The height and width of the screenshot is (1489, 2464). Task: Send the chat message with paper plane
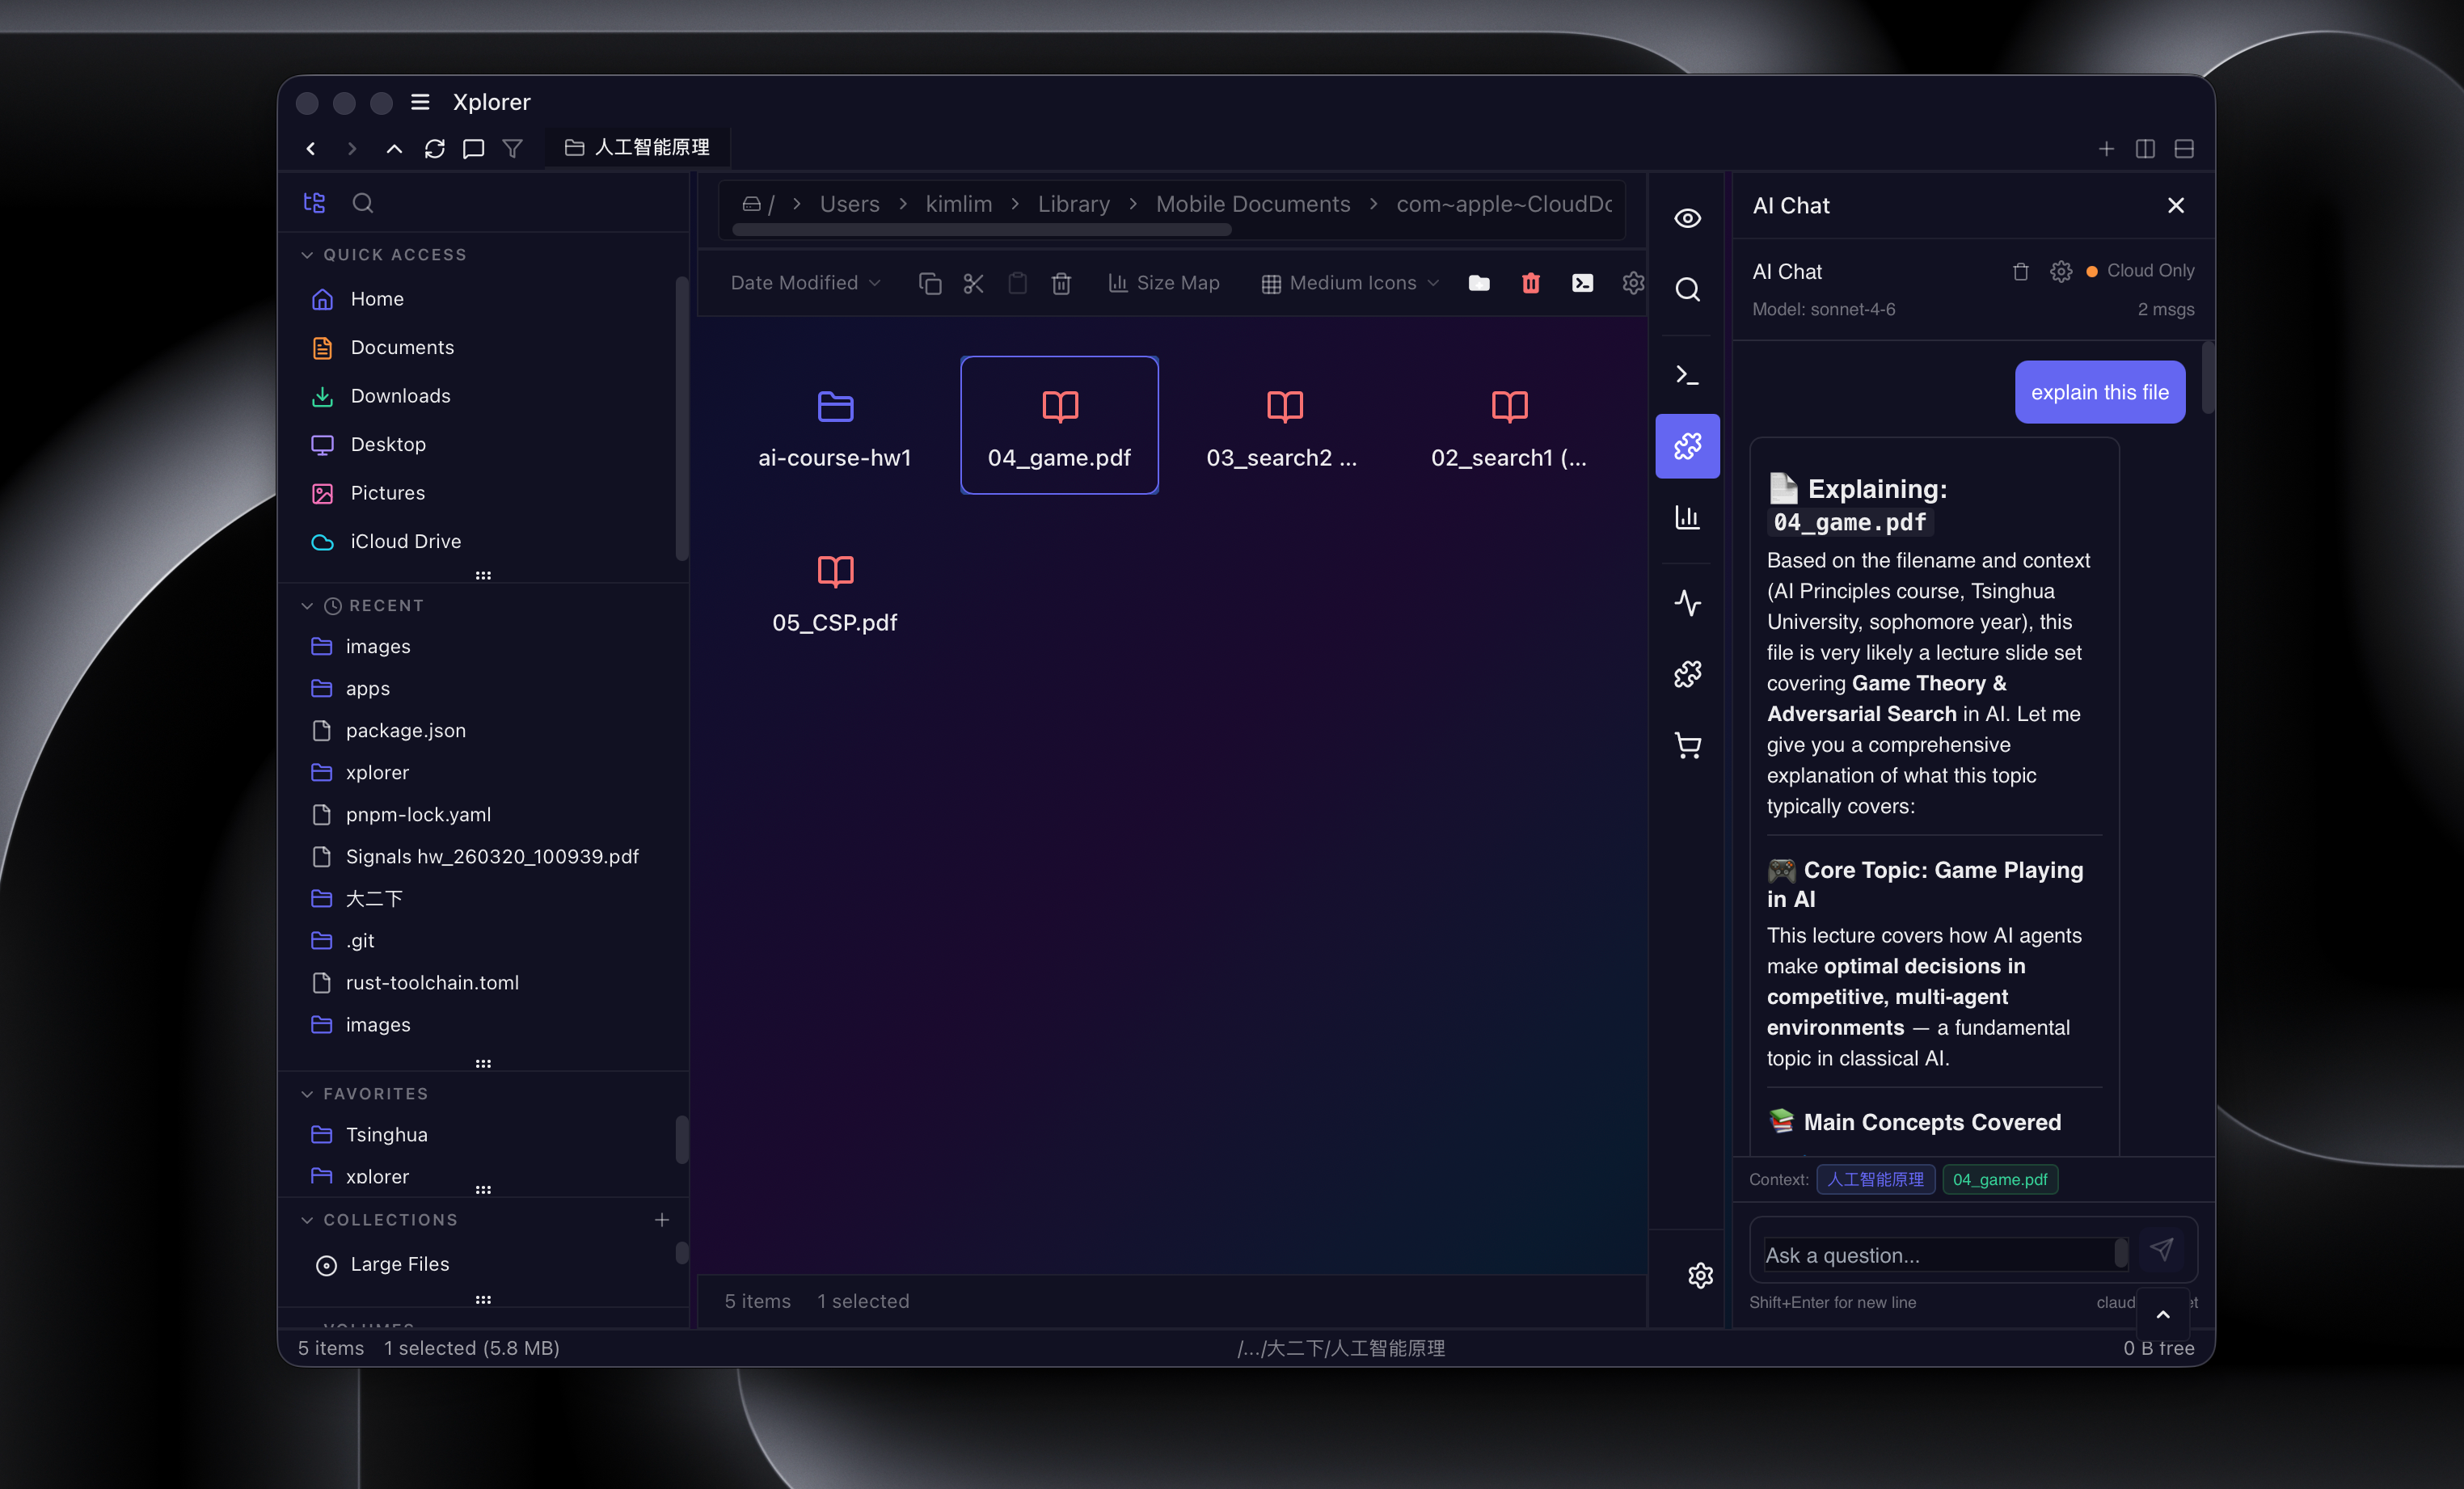pos(2161,1249)
